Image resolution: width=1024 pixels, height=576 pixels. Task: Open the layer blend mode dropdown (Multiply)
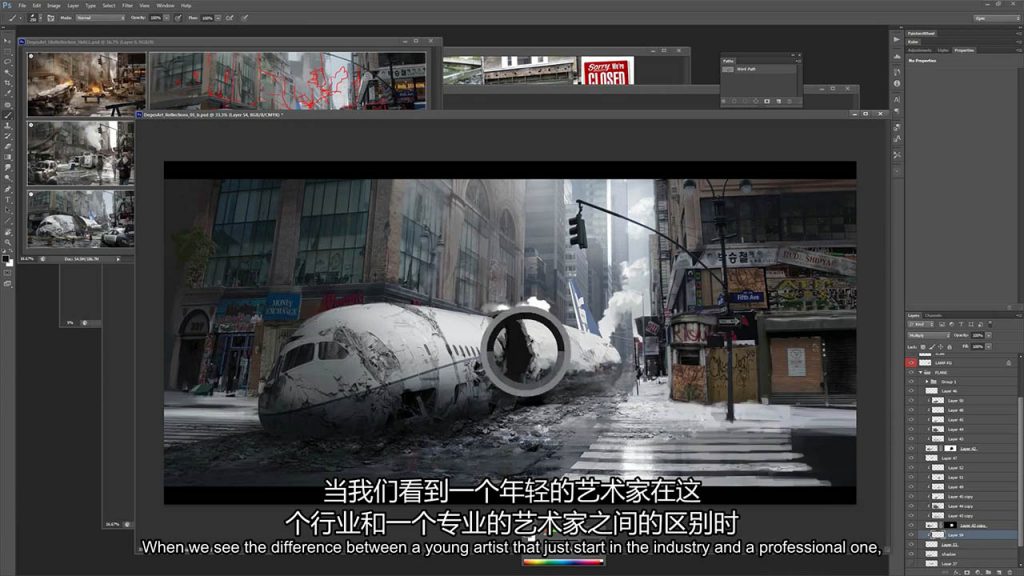coord(929,336)
